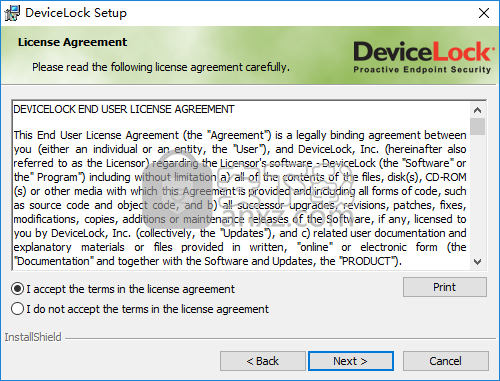Image resolution: width=500 pixels, height=381 pixels.
Task: Click inside the license agreement text box
Action: 240,185
